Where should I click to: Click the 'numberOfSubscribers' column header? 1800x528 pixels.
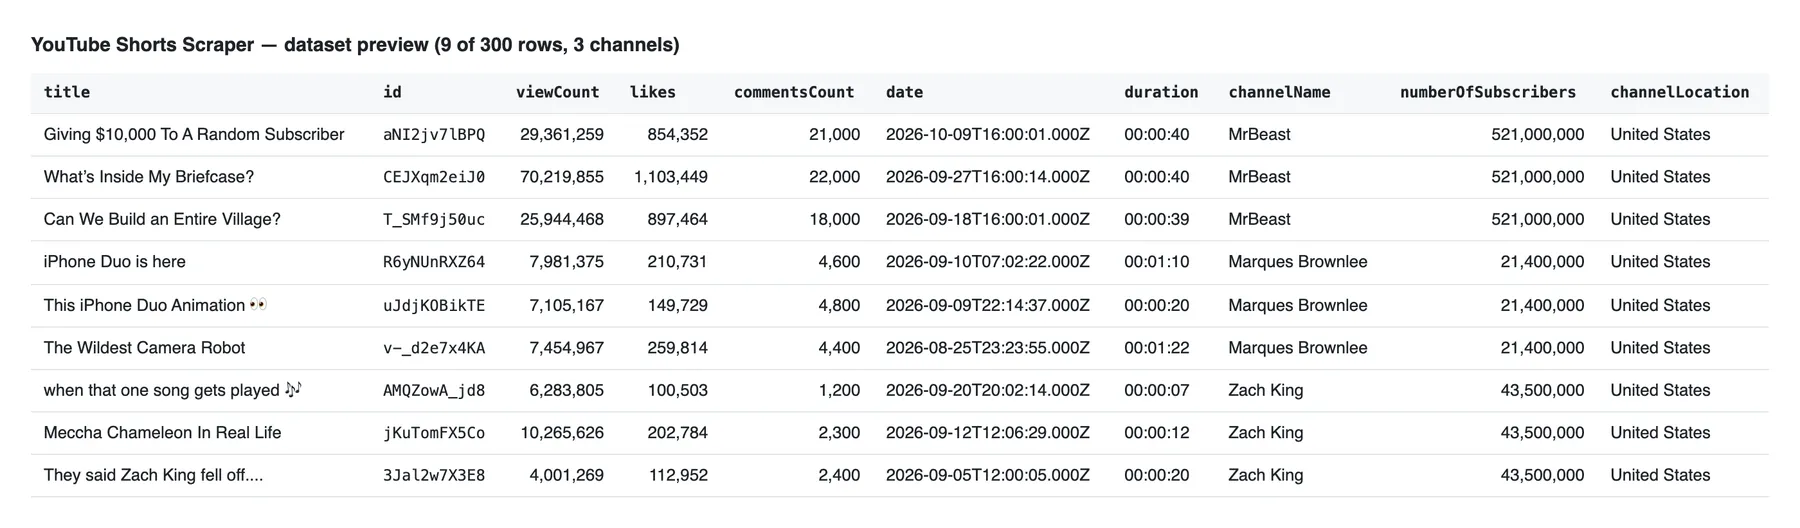[1488, 92]
